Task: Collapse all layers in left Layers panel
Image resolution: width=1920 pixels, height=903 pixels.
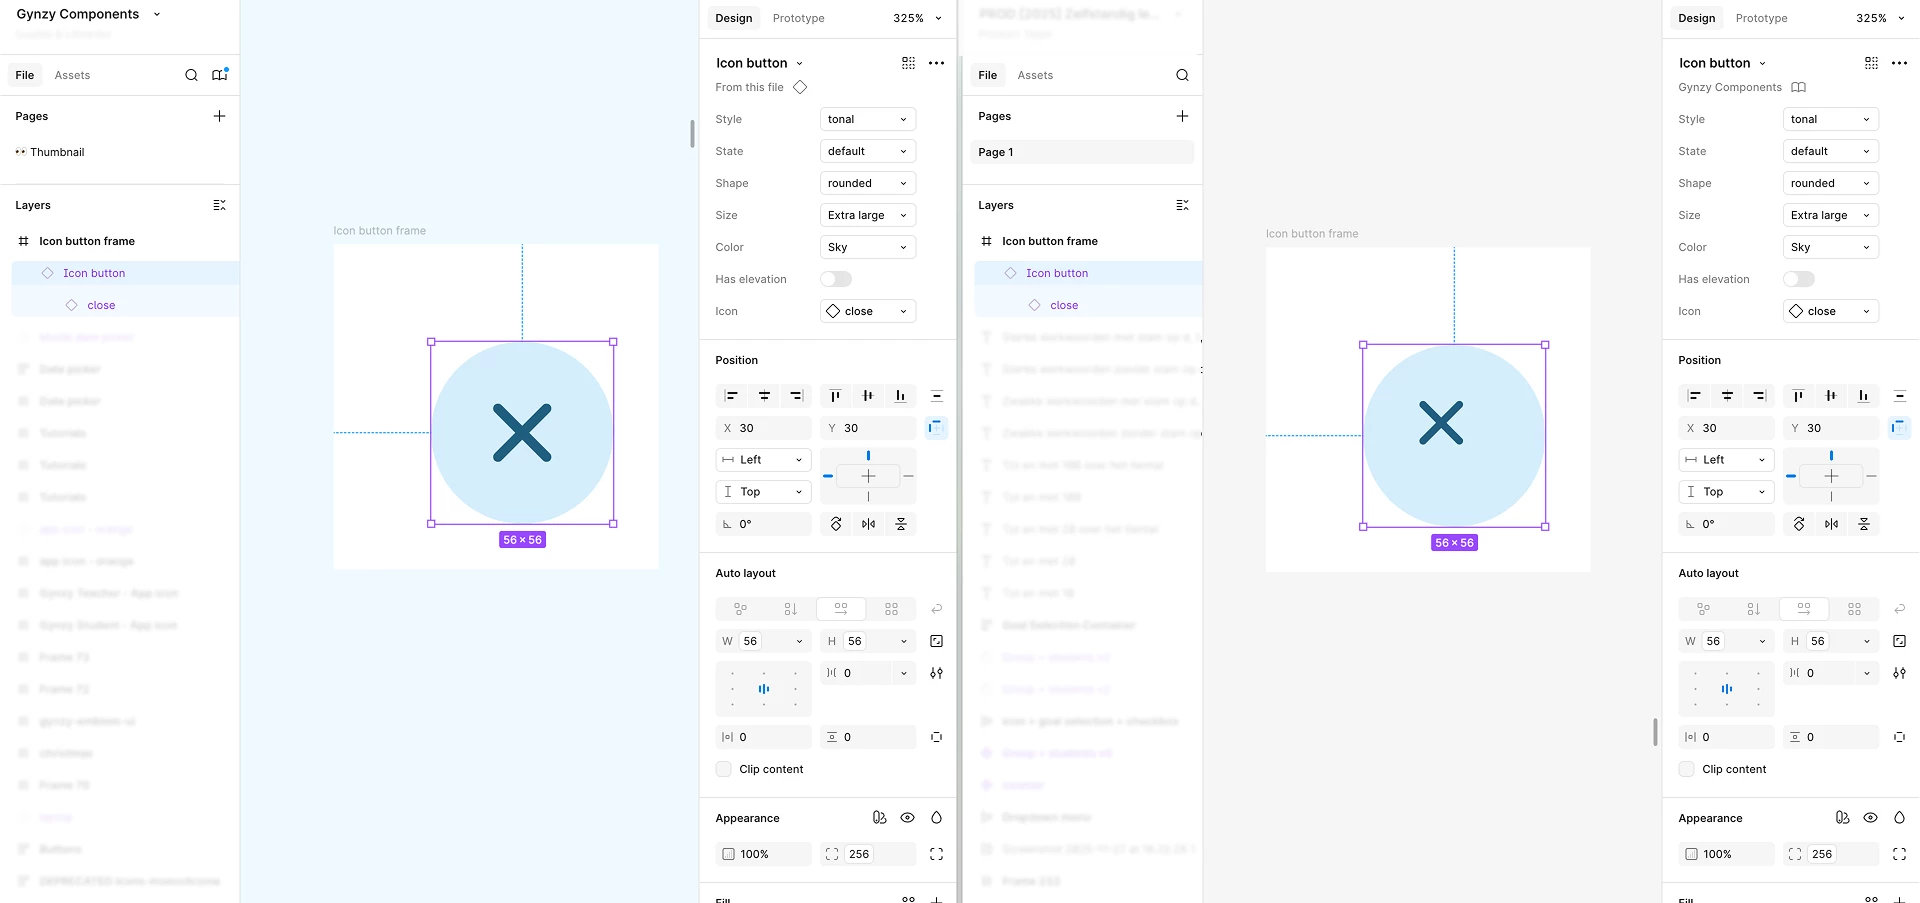Action: pyautogui.click(x=219, y=205)
